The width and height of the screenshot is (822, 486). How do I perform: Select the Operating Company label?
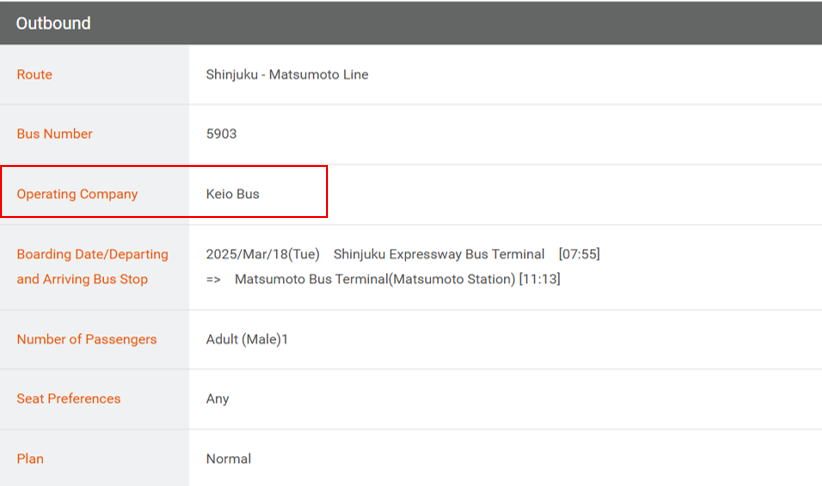pos(77,194)
